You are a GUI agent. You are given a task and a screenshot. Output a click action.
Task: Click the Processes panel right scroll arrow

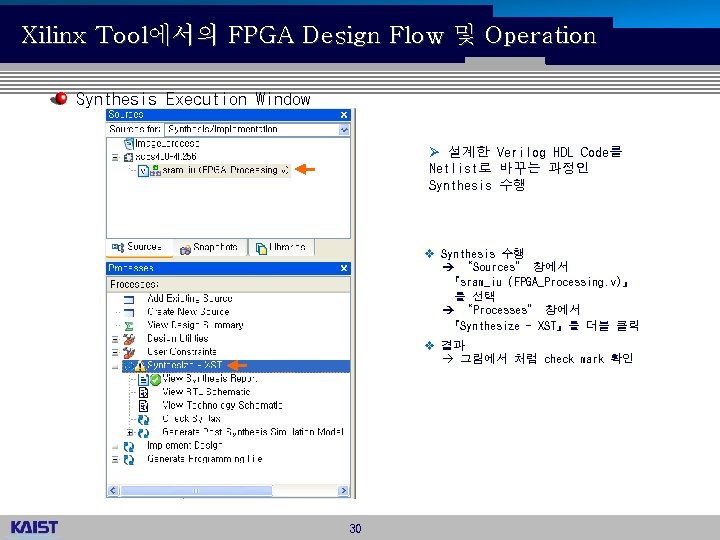pos(343,490)
